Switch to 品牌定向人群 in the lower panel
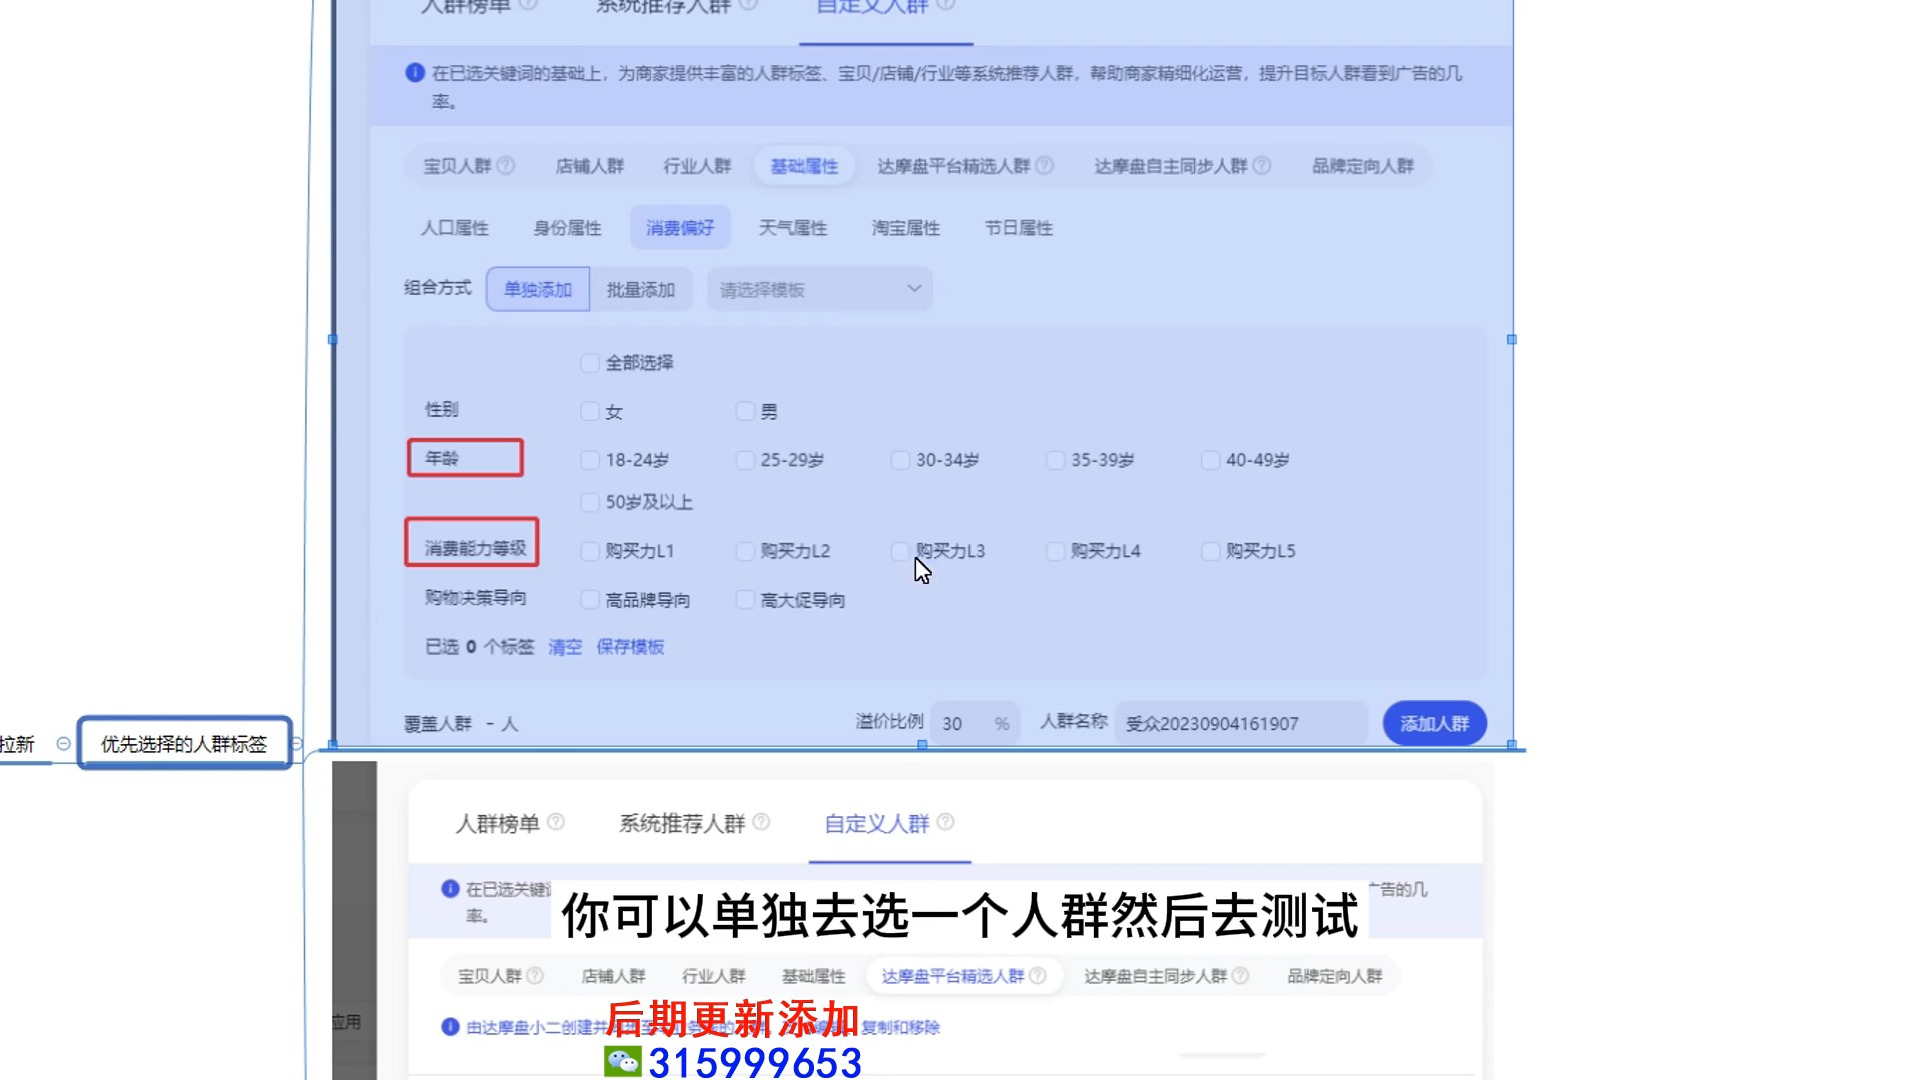Screen dimensions: 1920x1080 coord(1334,976)
